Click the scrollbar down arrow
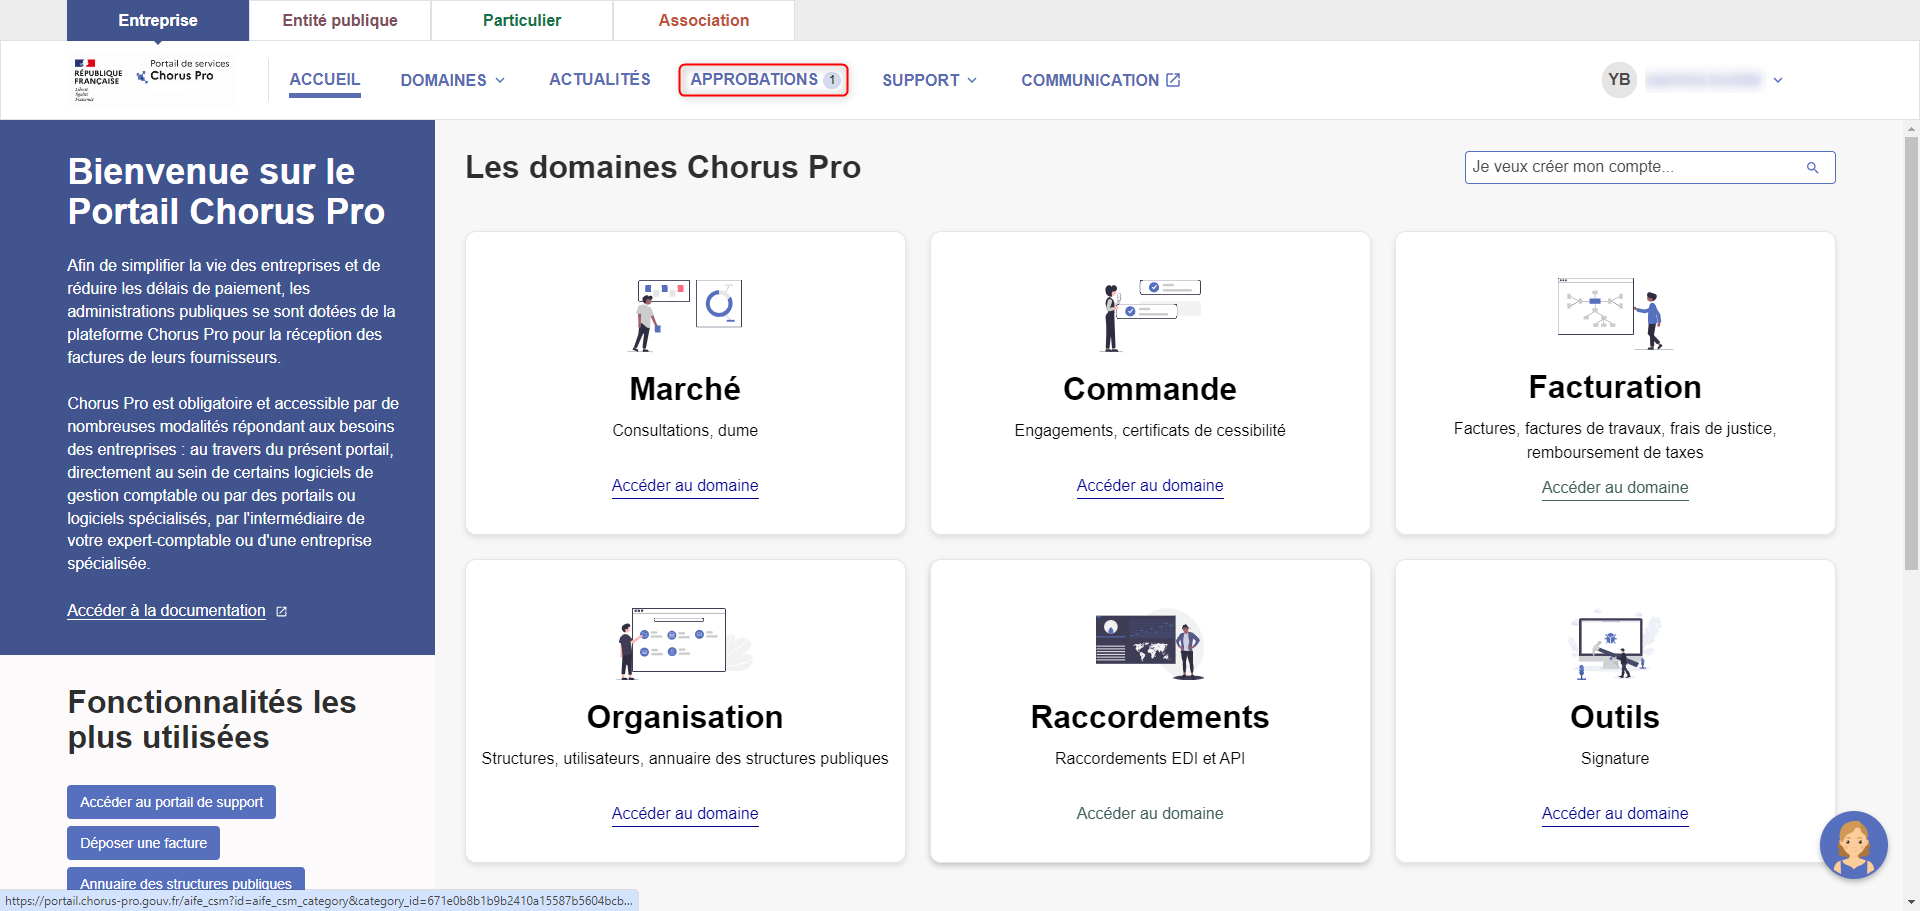 [1911, 902]
